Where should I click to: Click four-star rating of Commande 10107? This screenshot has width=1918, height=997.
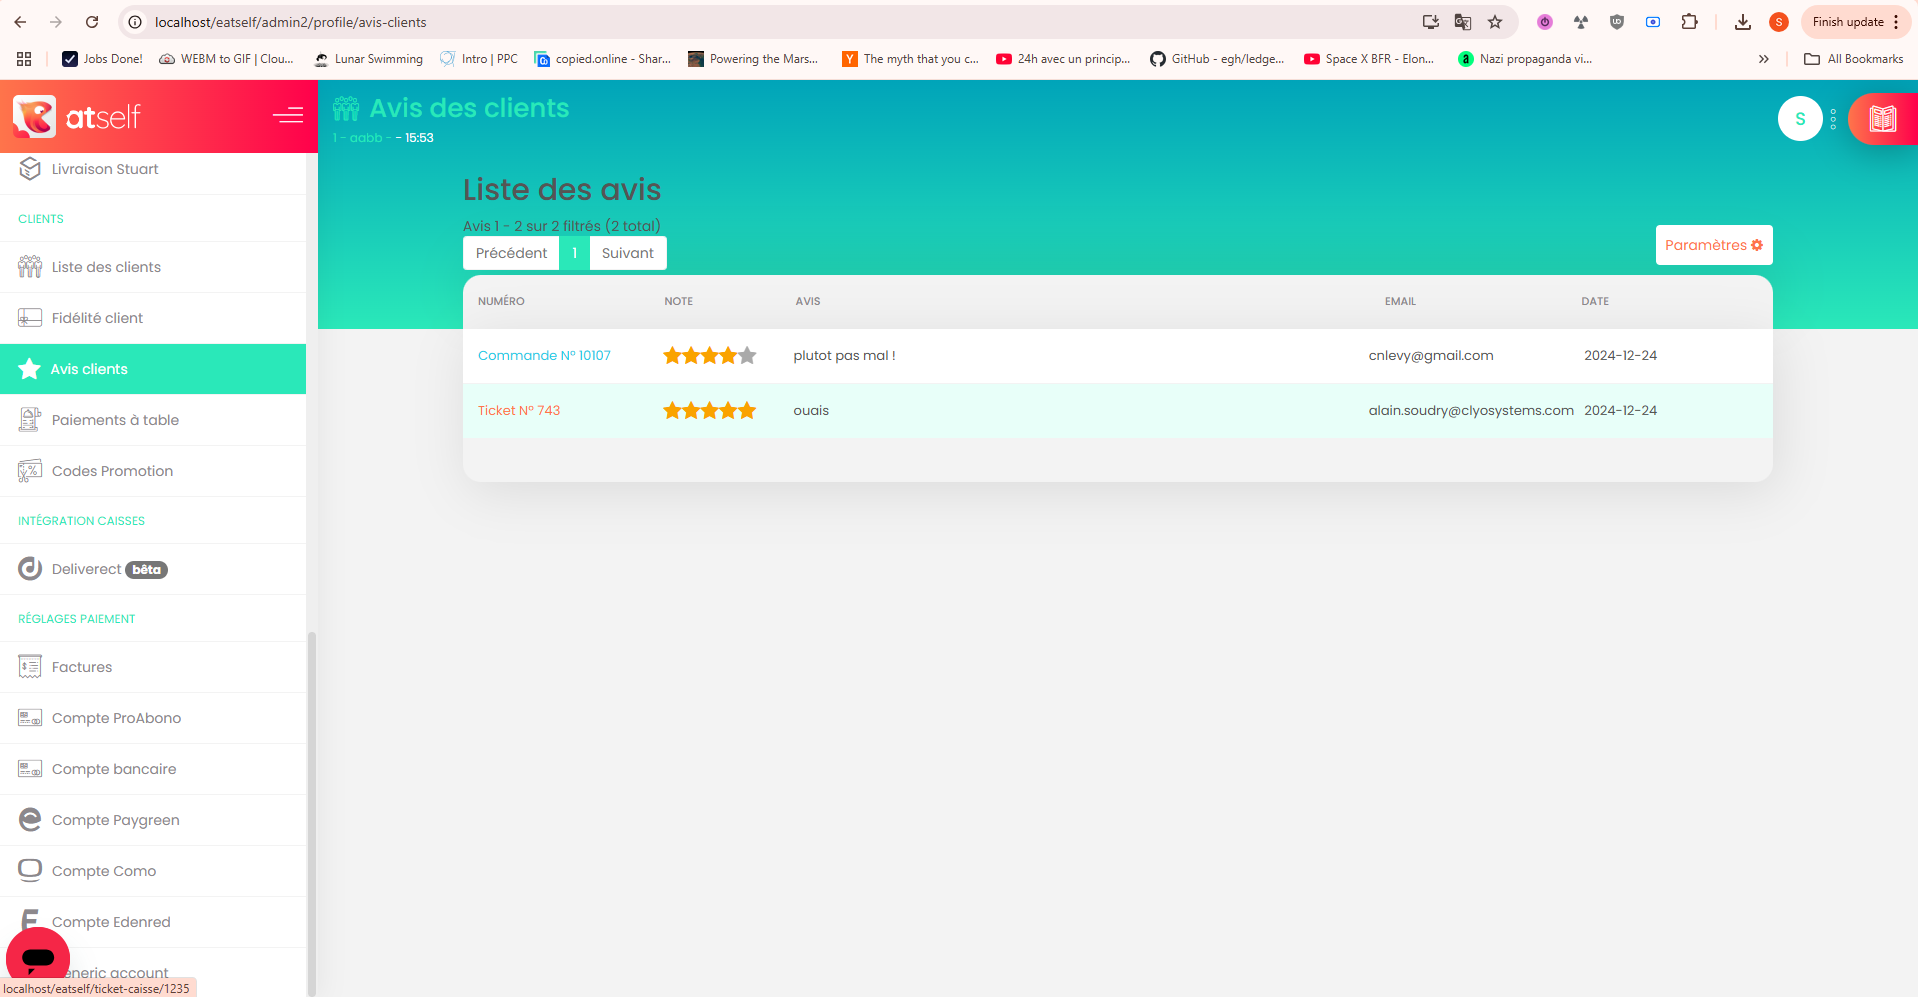pyautogui.click(x=710, y=355)
